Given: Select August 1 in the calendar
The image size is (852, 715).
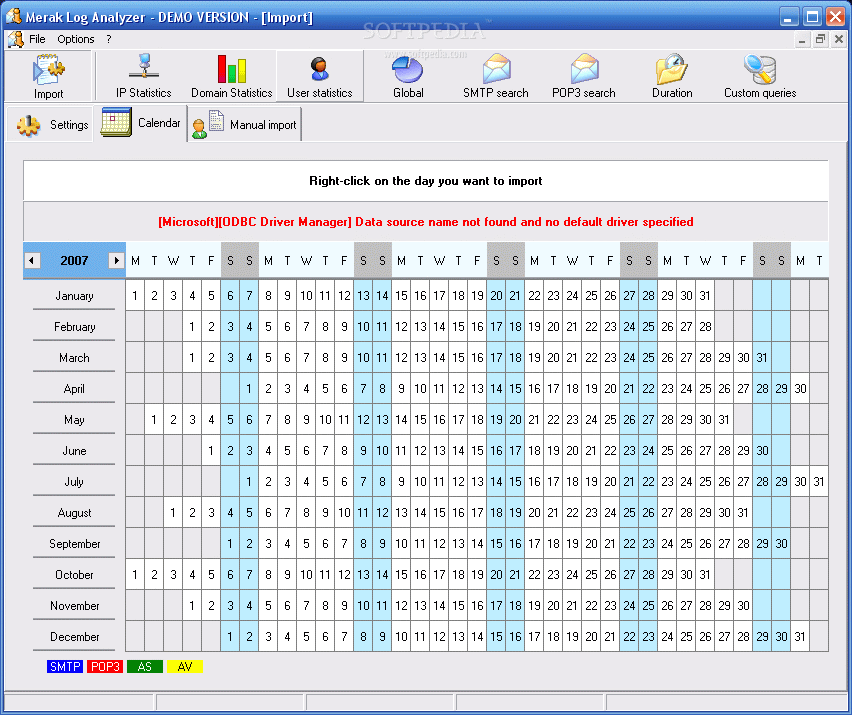Looking at the screenshot, I should click(173, 512).
